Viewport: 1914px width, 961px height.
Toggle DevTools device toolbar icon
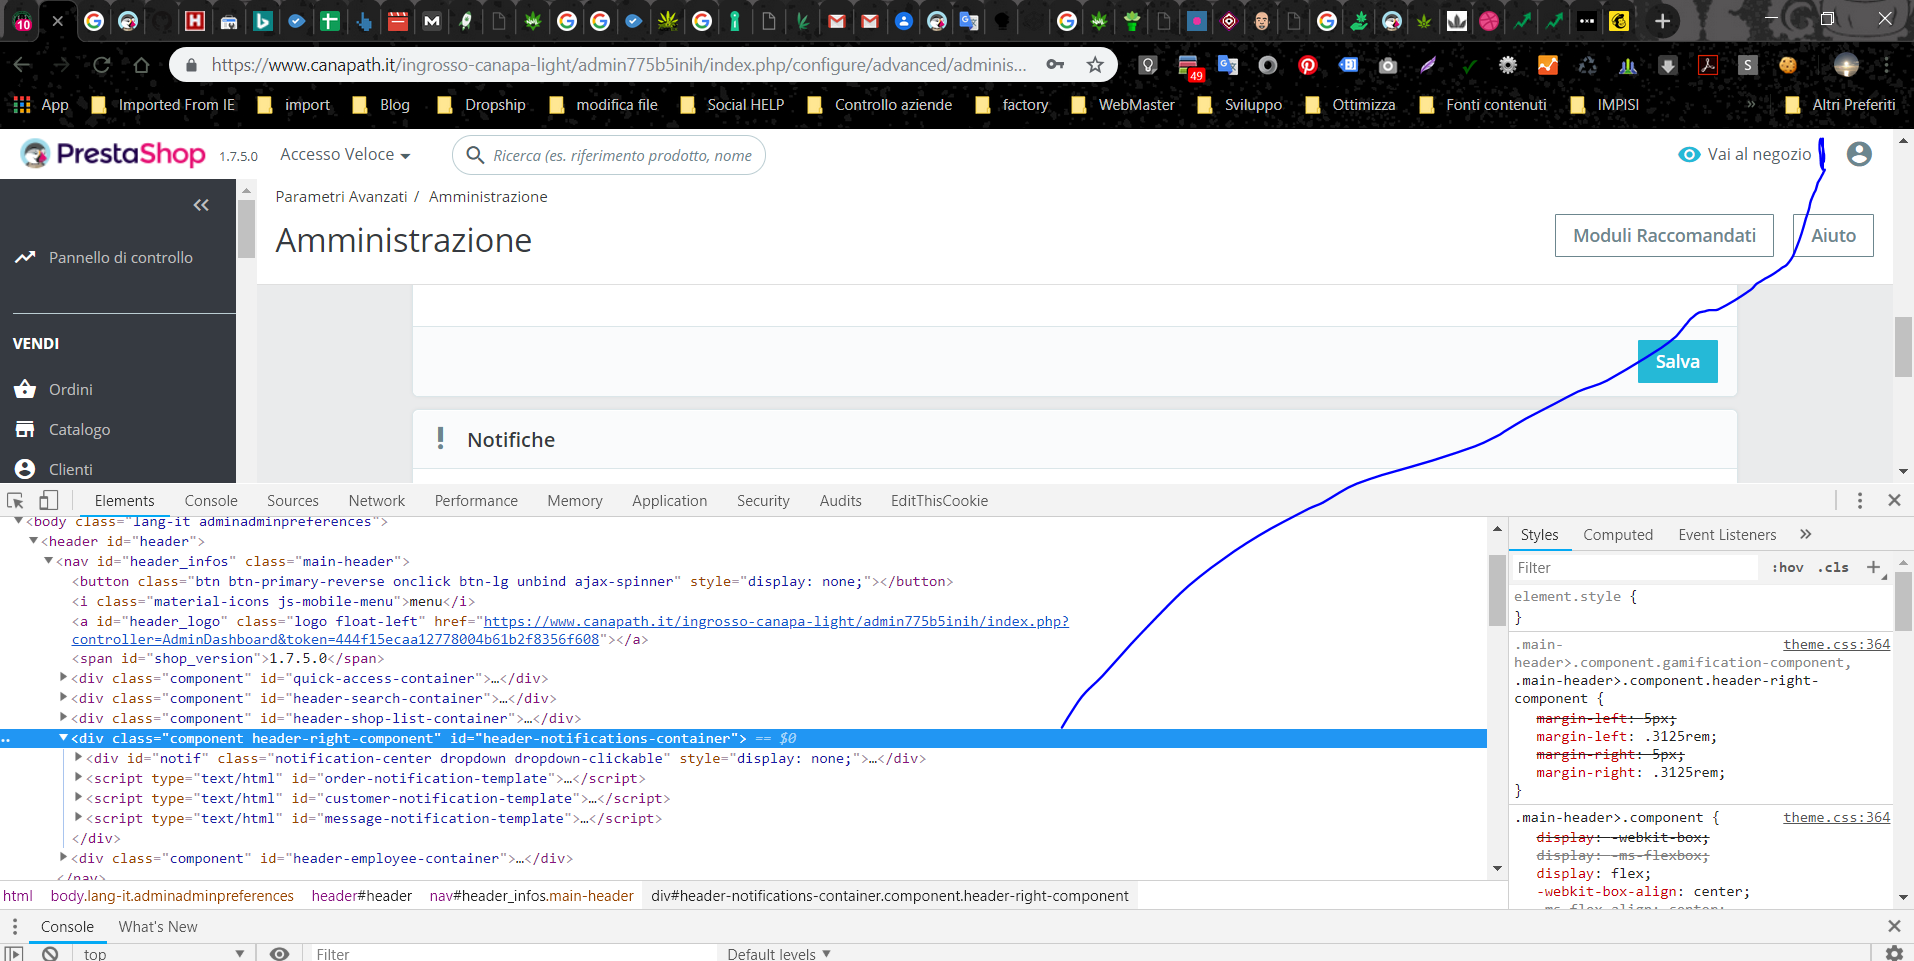[48, 501]
